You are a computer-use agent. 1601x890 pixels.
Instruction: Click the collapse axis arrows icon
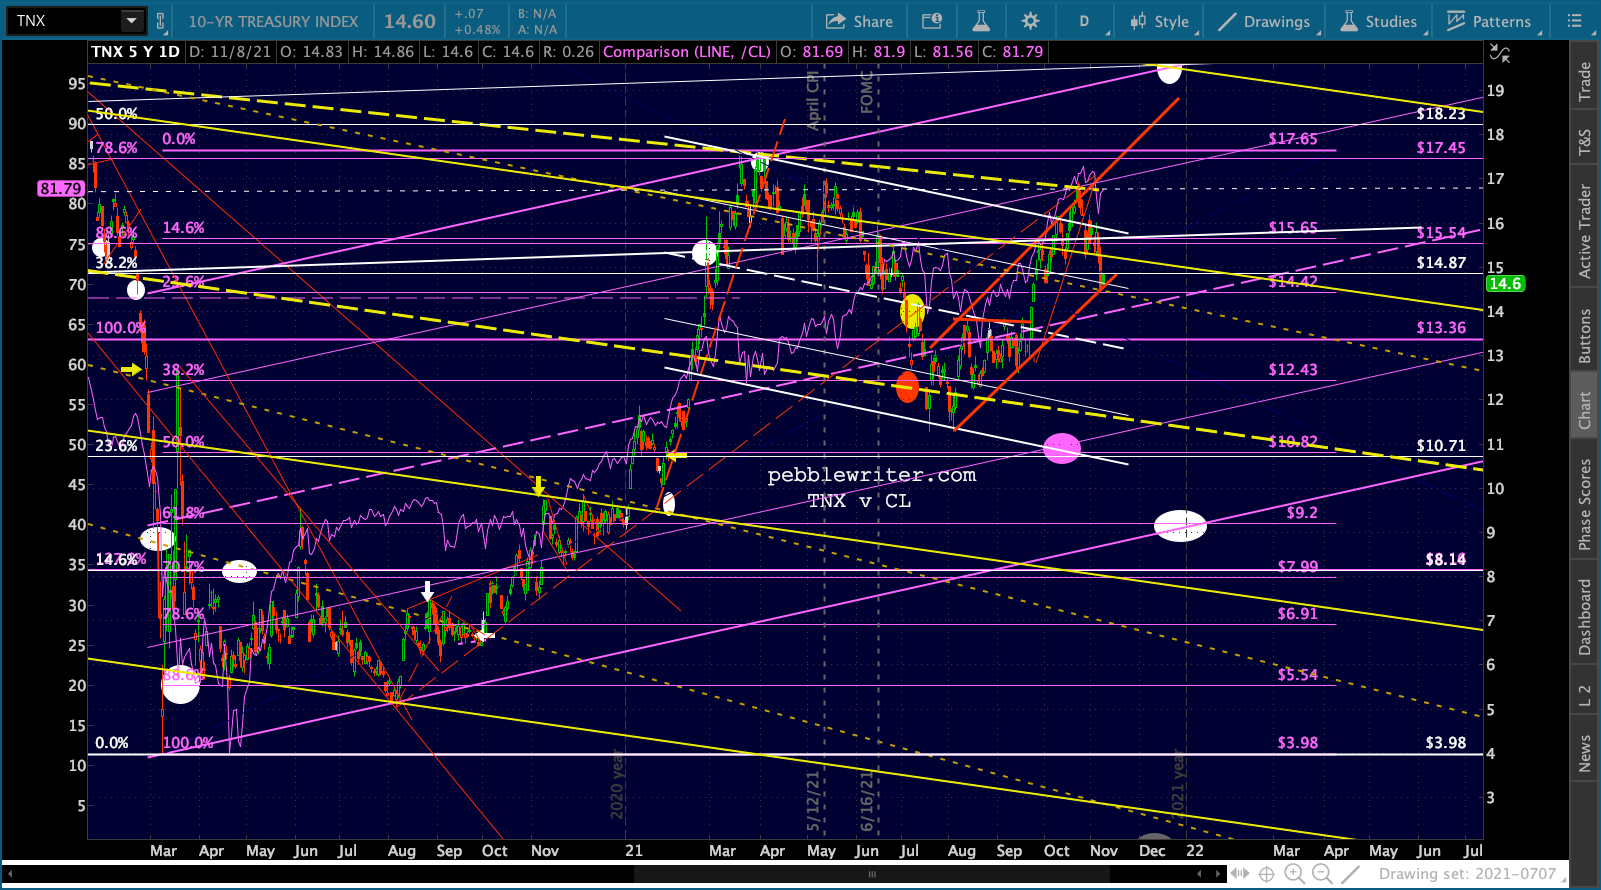tap(1499, 53)
